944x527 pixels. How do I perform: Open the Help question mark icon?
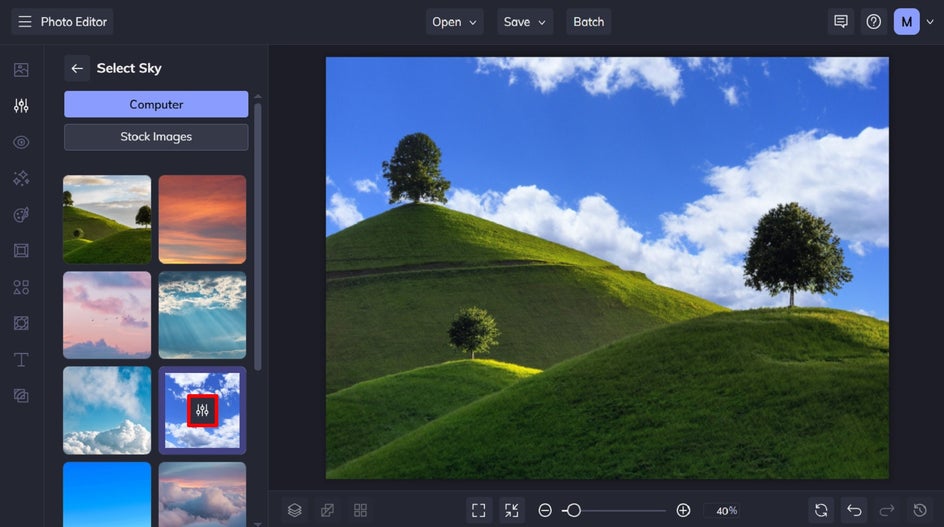(874, 22)
